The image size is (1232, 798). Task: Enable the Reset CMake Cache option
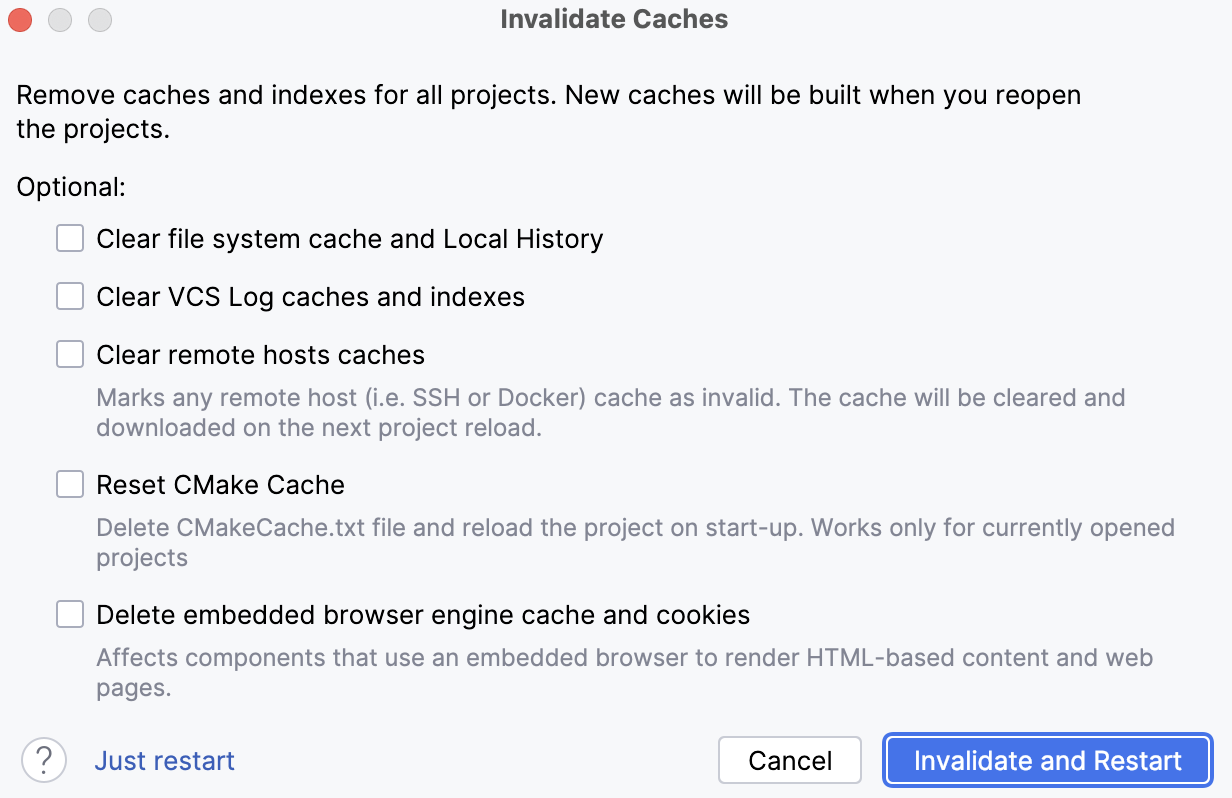pos(69,484)
